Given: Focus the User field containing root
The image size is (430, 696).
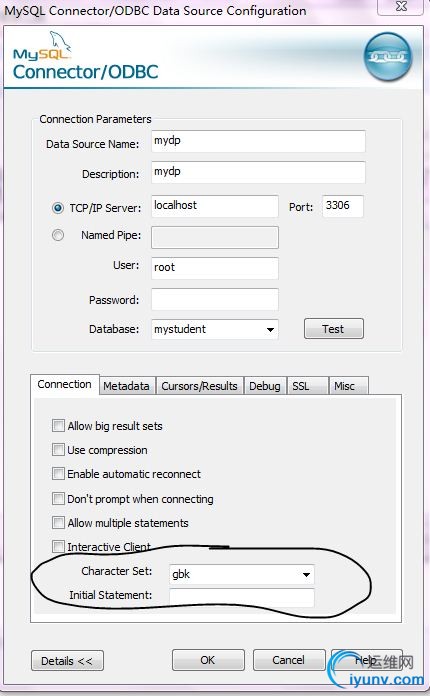Looking at the screenshot, I should click(x=215, y=268).
